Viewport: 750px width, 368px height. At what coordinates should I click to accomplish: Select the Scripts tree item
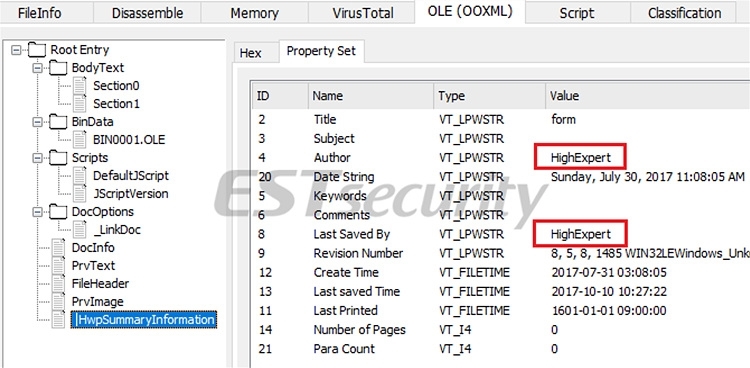pyautogui.click(x=90, y=158)
